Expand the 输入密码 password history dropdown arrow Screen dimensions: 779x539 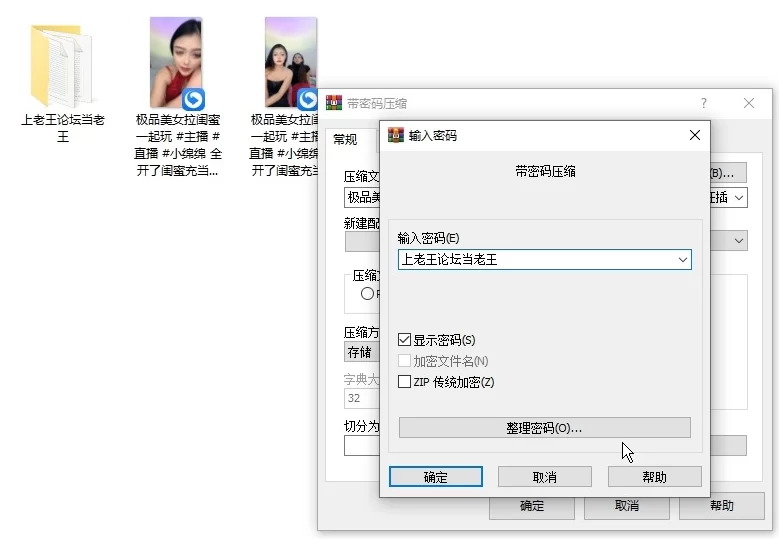pos(682,260)
